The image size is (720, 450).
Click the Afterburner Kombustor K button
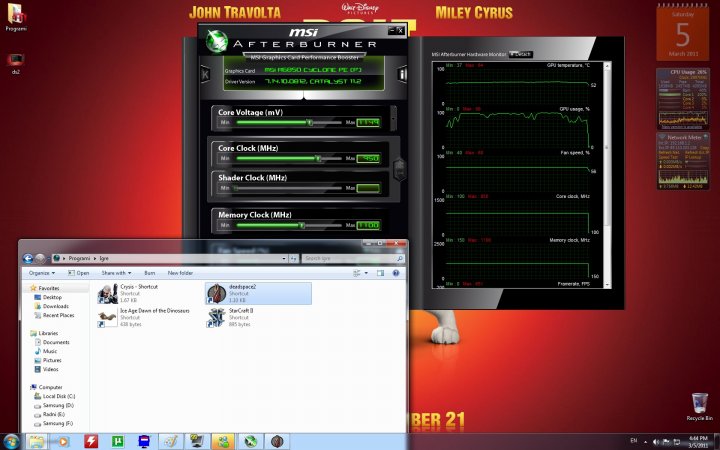205,74
